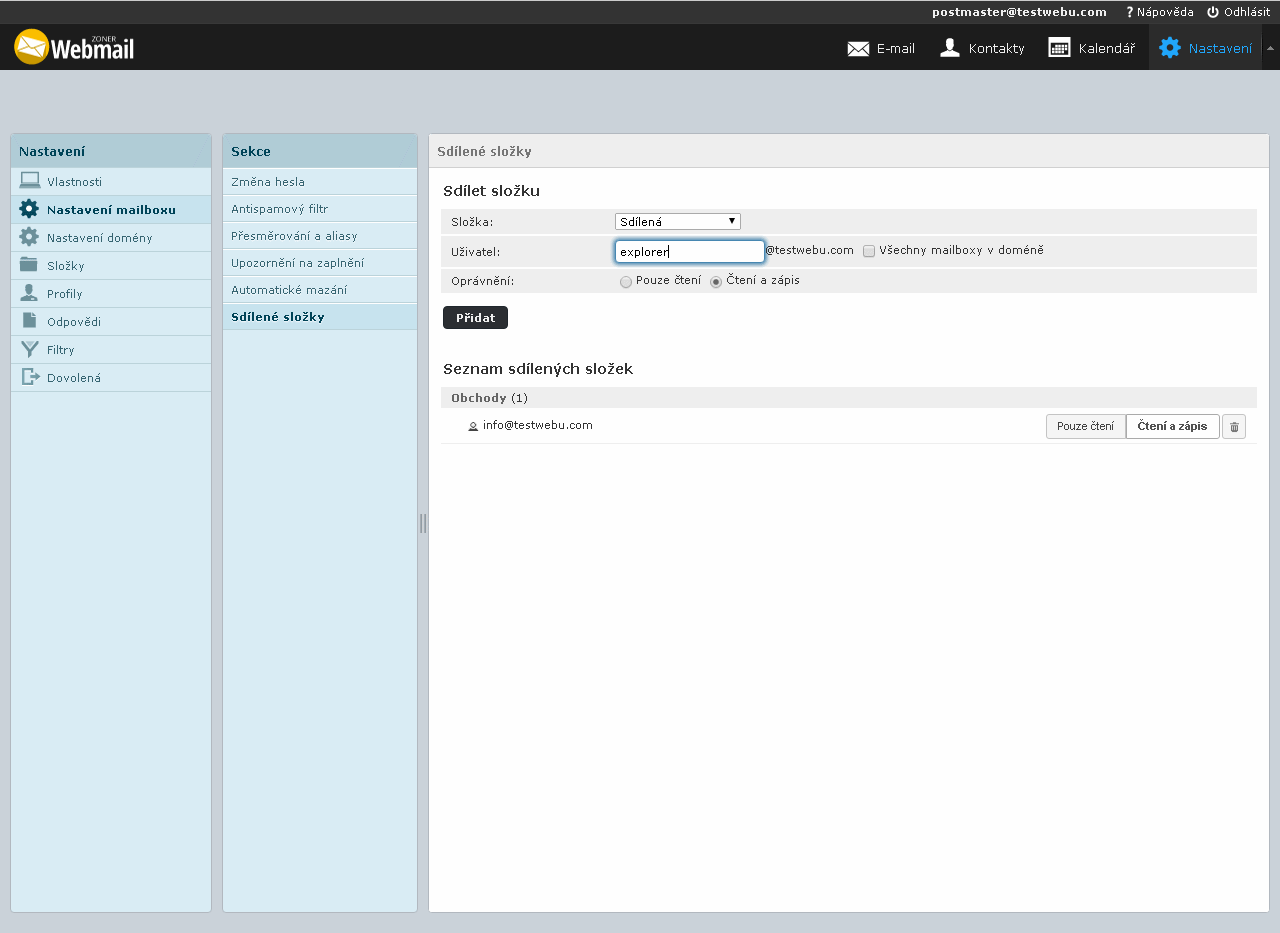Delete info@testwebu.com share with trash icon

[1234, 427]
